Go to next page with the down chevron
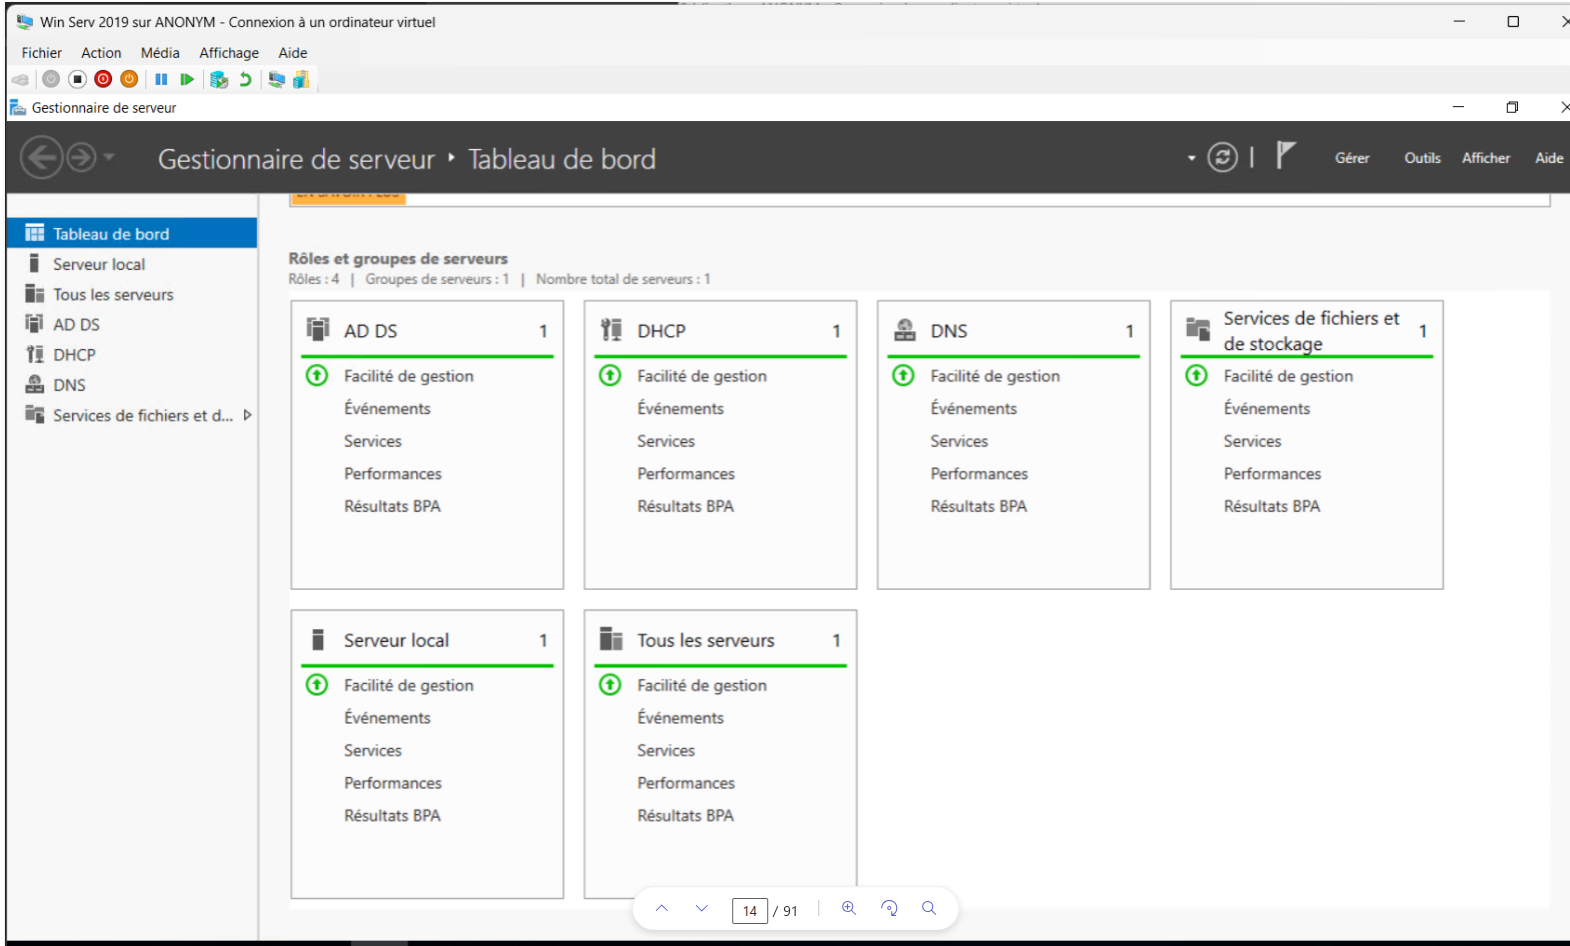The width and height of the screenshot is (1570, 946). click(x=702, y=908)
